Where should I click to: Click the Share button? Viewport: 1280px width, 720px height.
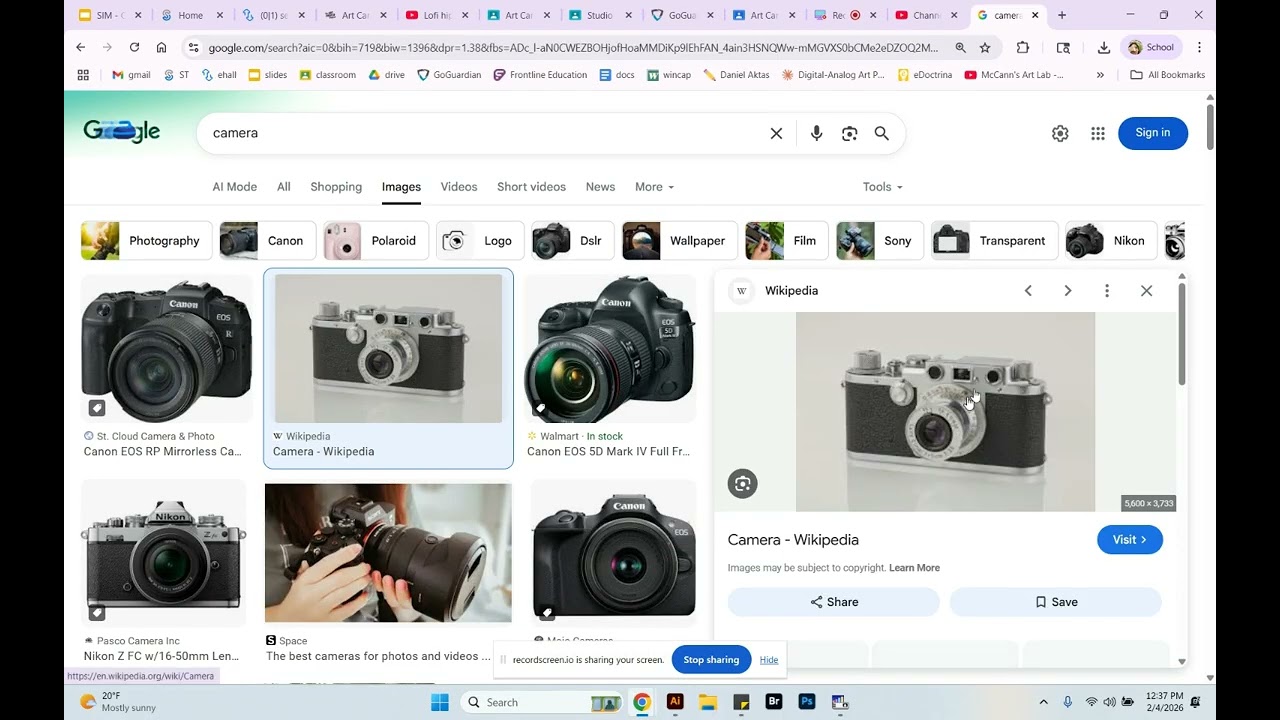(834, 602)
